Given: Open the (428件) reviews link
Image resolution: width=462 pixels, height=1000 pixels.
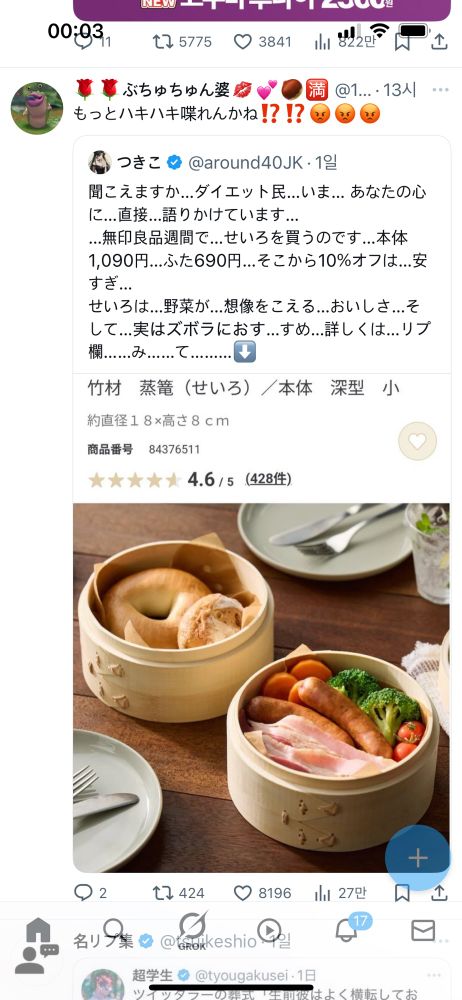Looking at the screenshot, I should point(269,479).
